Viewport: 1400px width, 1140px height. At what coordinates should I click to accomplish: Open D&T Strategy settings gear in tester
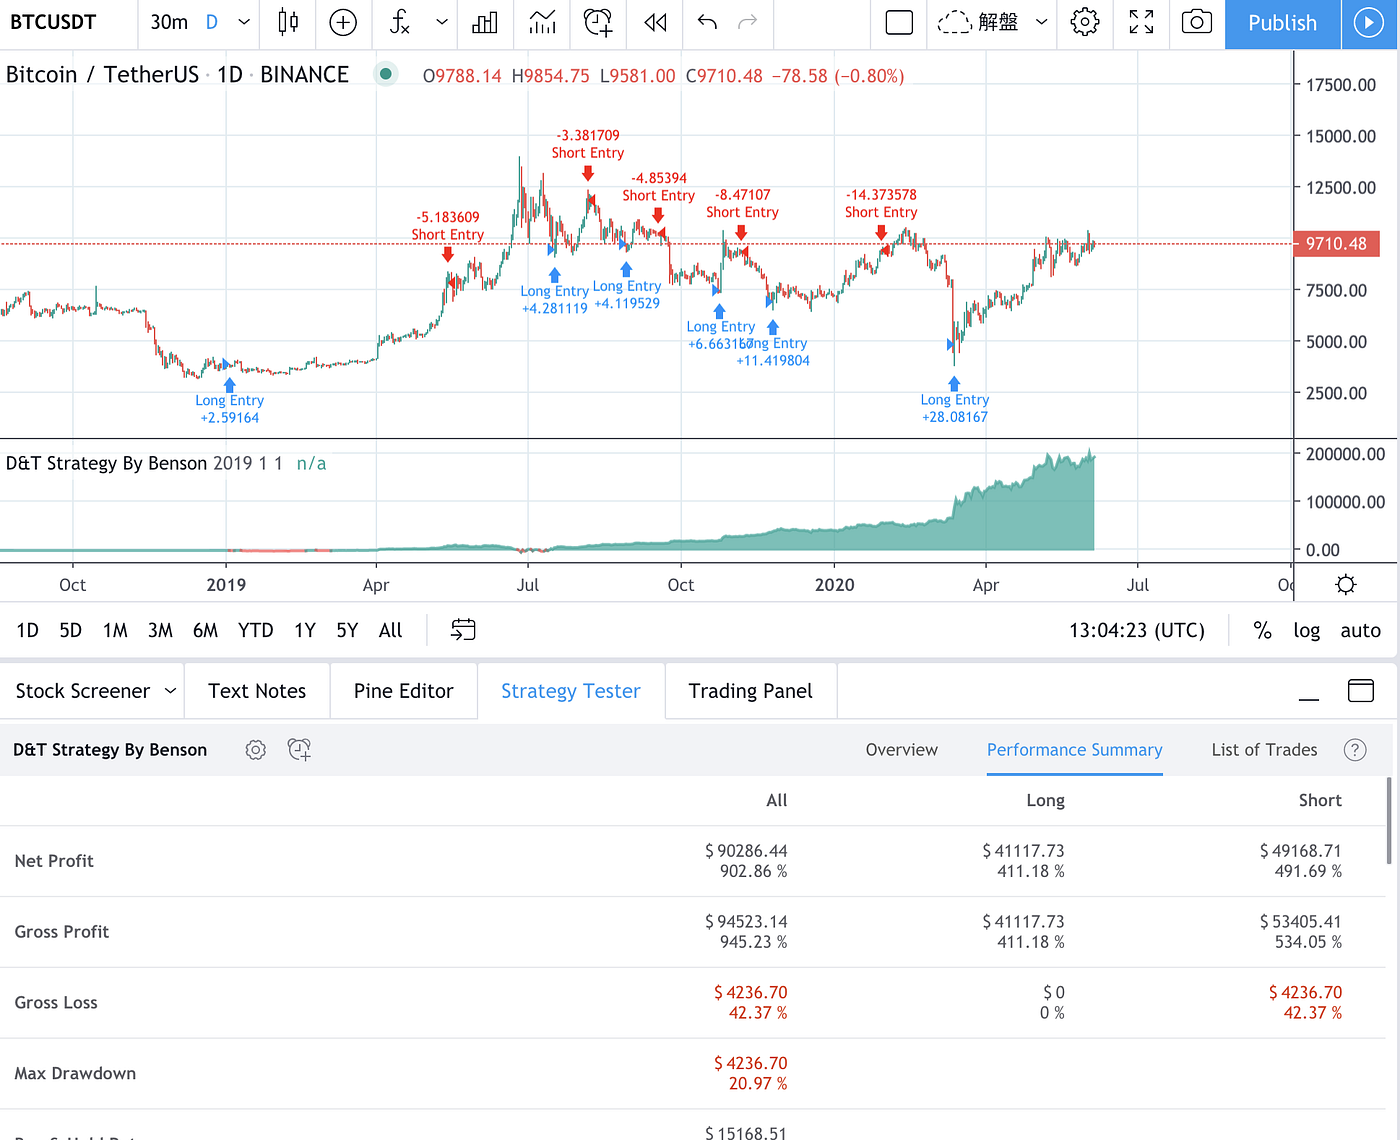pos(256,750)
